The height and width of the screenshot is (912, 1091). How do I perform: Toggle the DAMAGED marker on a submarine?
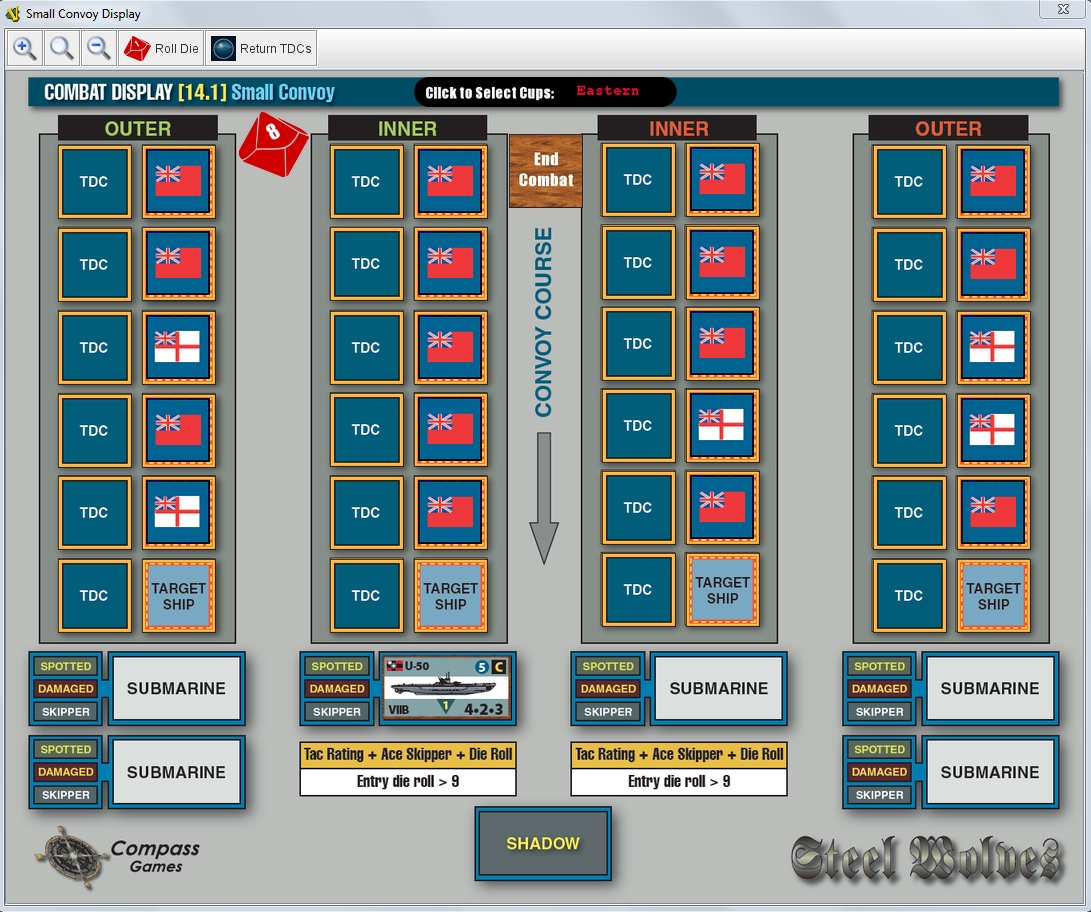[x=65, y=688]
